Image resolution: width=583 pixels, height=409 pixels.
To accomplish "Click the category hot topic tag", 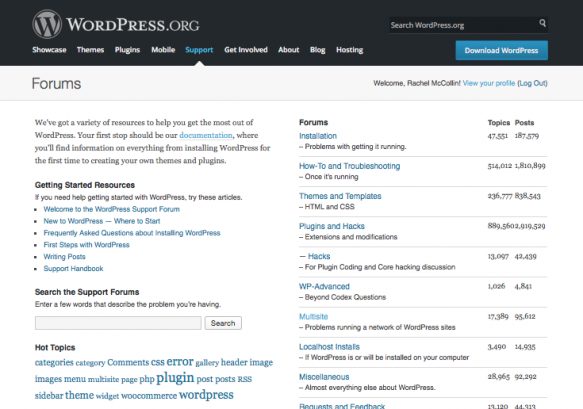I will click(x=90, y=363).
